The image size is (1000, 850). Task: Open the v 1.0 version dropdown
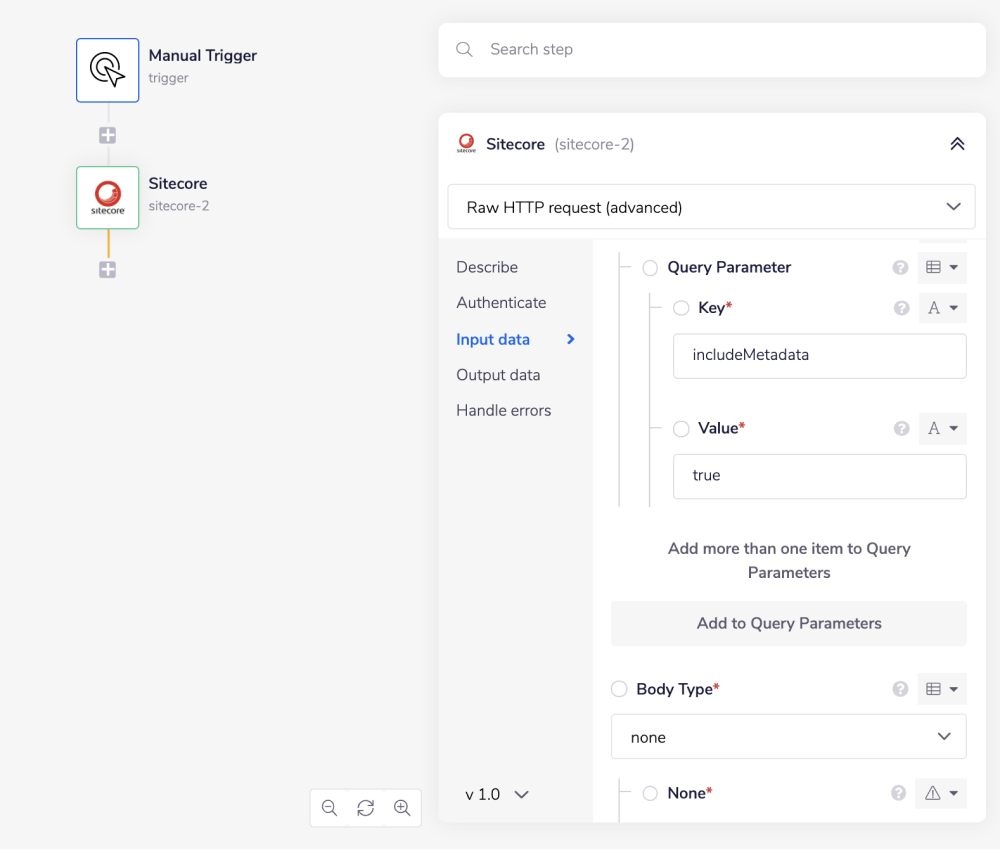[497, 794]
